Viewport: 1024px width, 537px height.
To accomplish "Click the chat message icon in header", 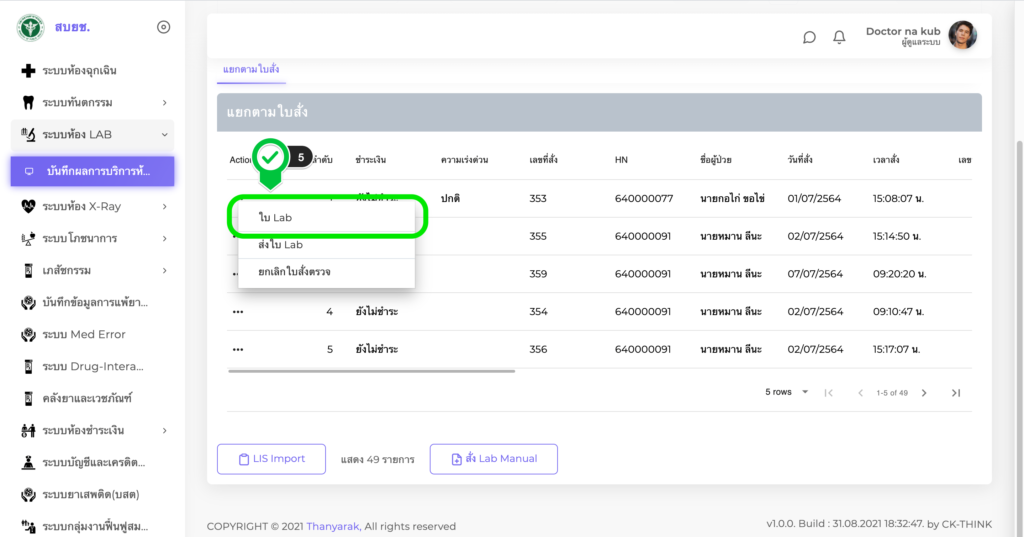I will tap(809, 37).
